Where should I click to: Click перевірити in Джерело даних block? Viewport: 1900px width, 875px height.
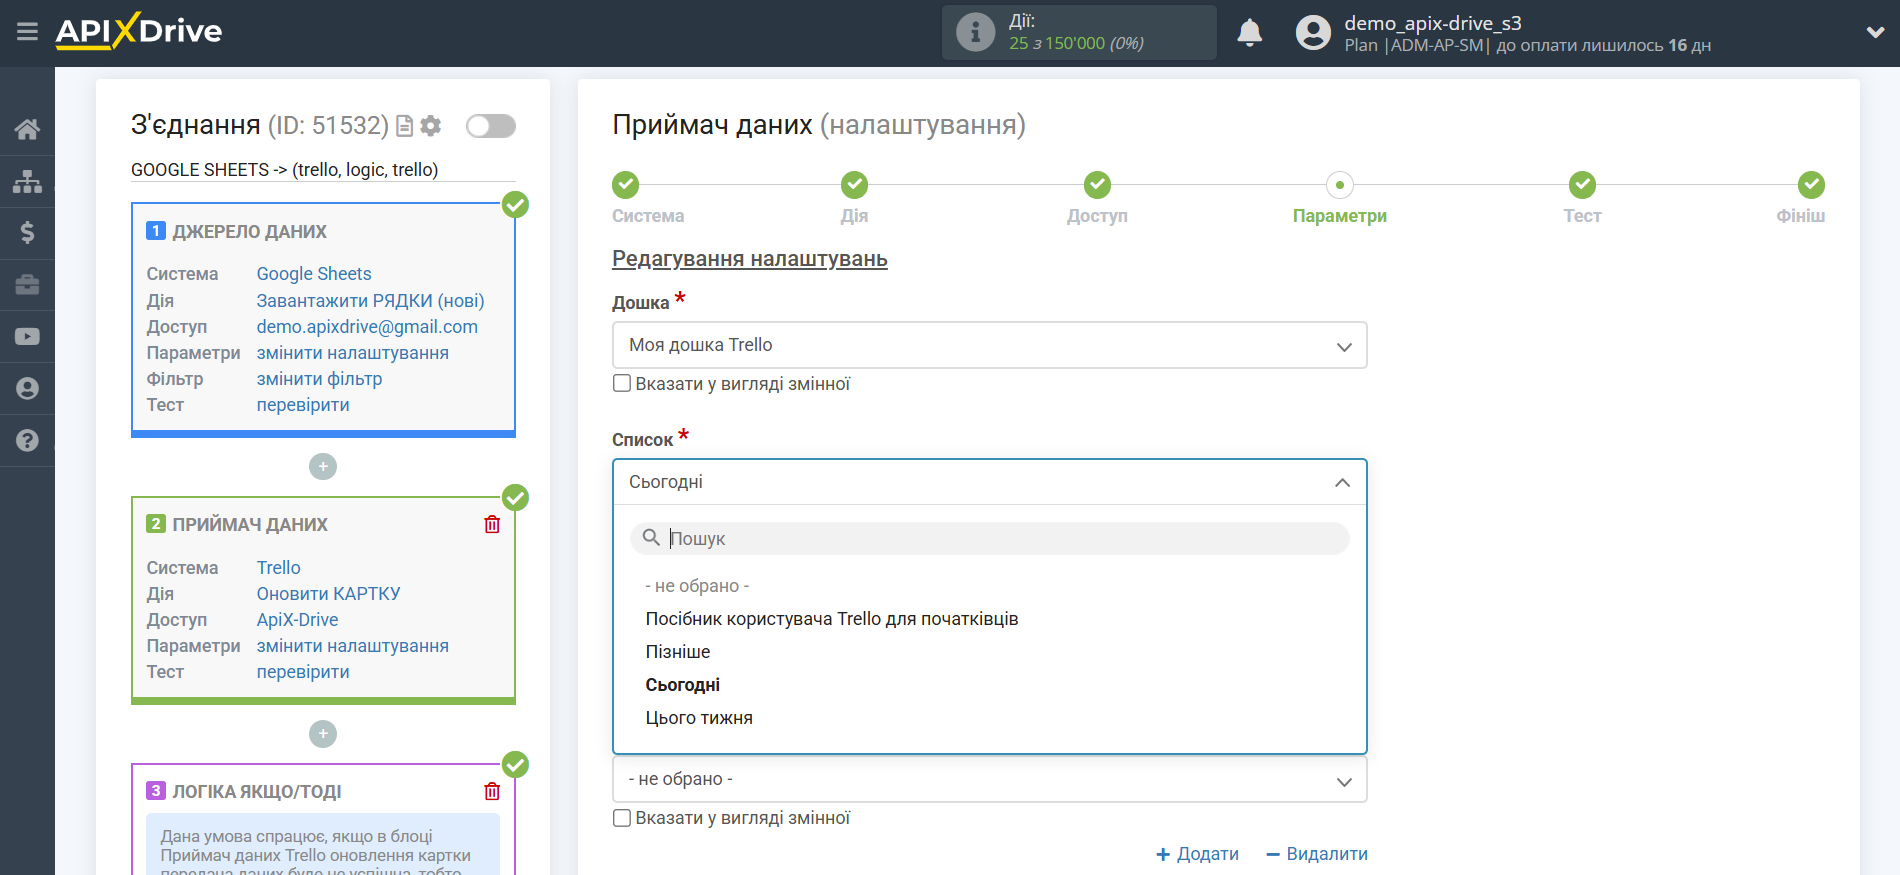303,405
